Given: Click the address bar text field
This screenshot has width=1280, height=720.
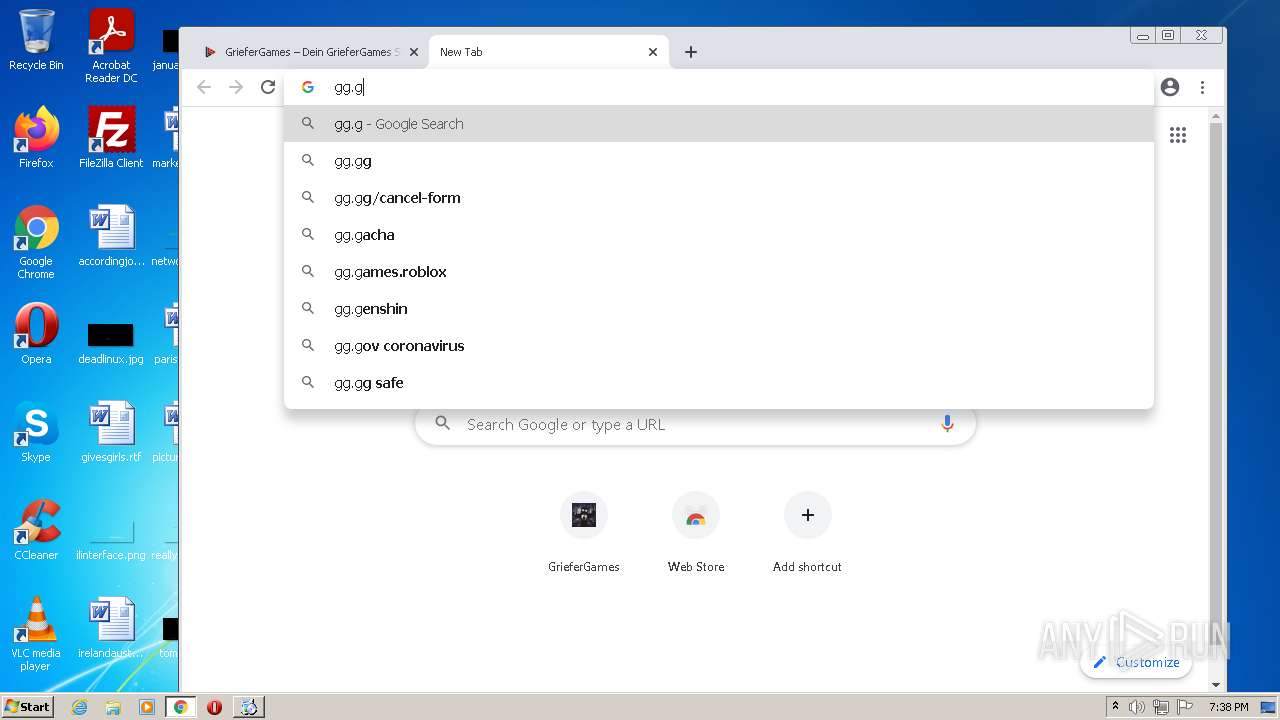Looking at the screenshot, I should (719, 87).
